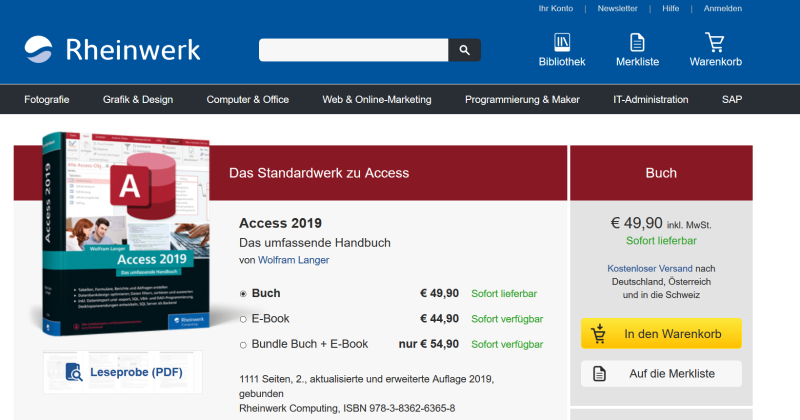Open the Merkliste icon in header
The width and height of the screenshot is (800, 420).
tap(637, 42)
